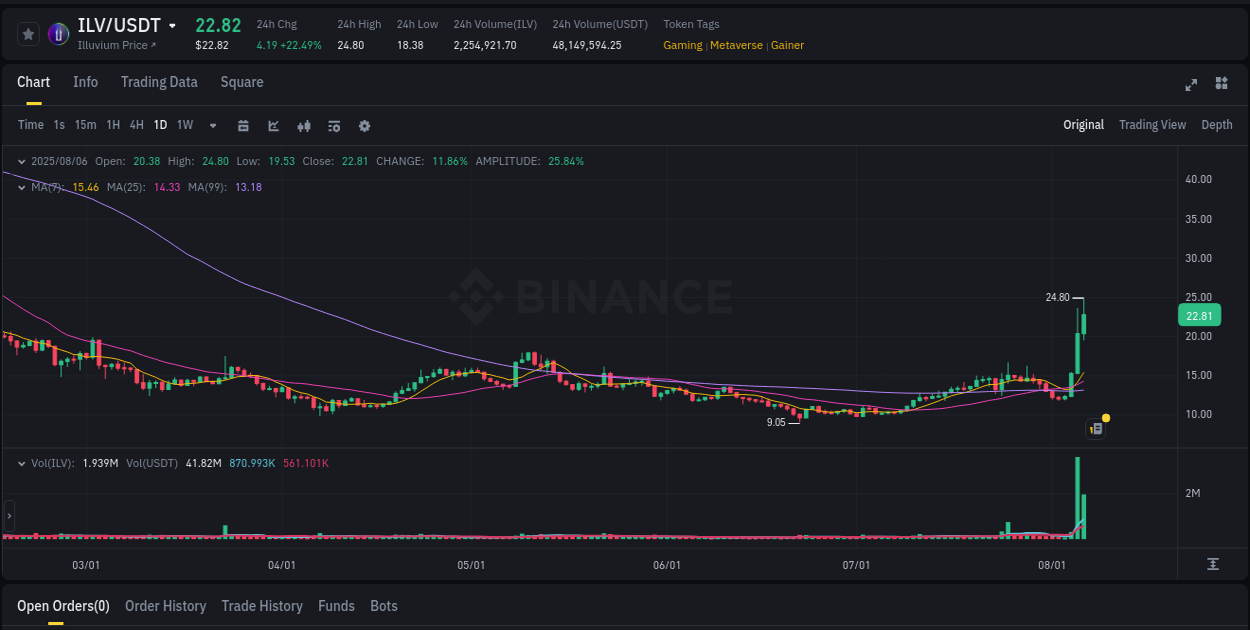Image resolution: width=1250 pixels, height=630 pixels.
Task: Open the chart settings gear
Action: [x=364, y=126]
